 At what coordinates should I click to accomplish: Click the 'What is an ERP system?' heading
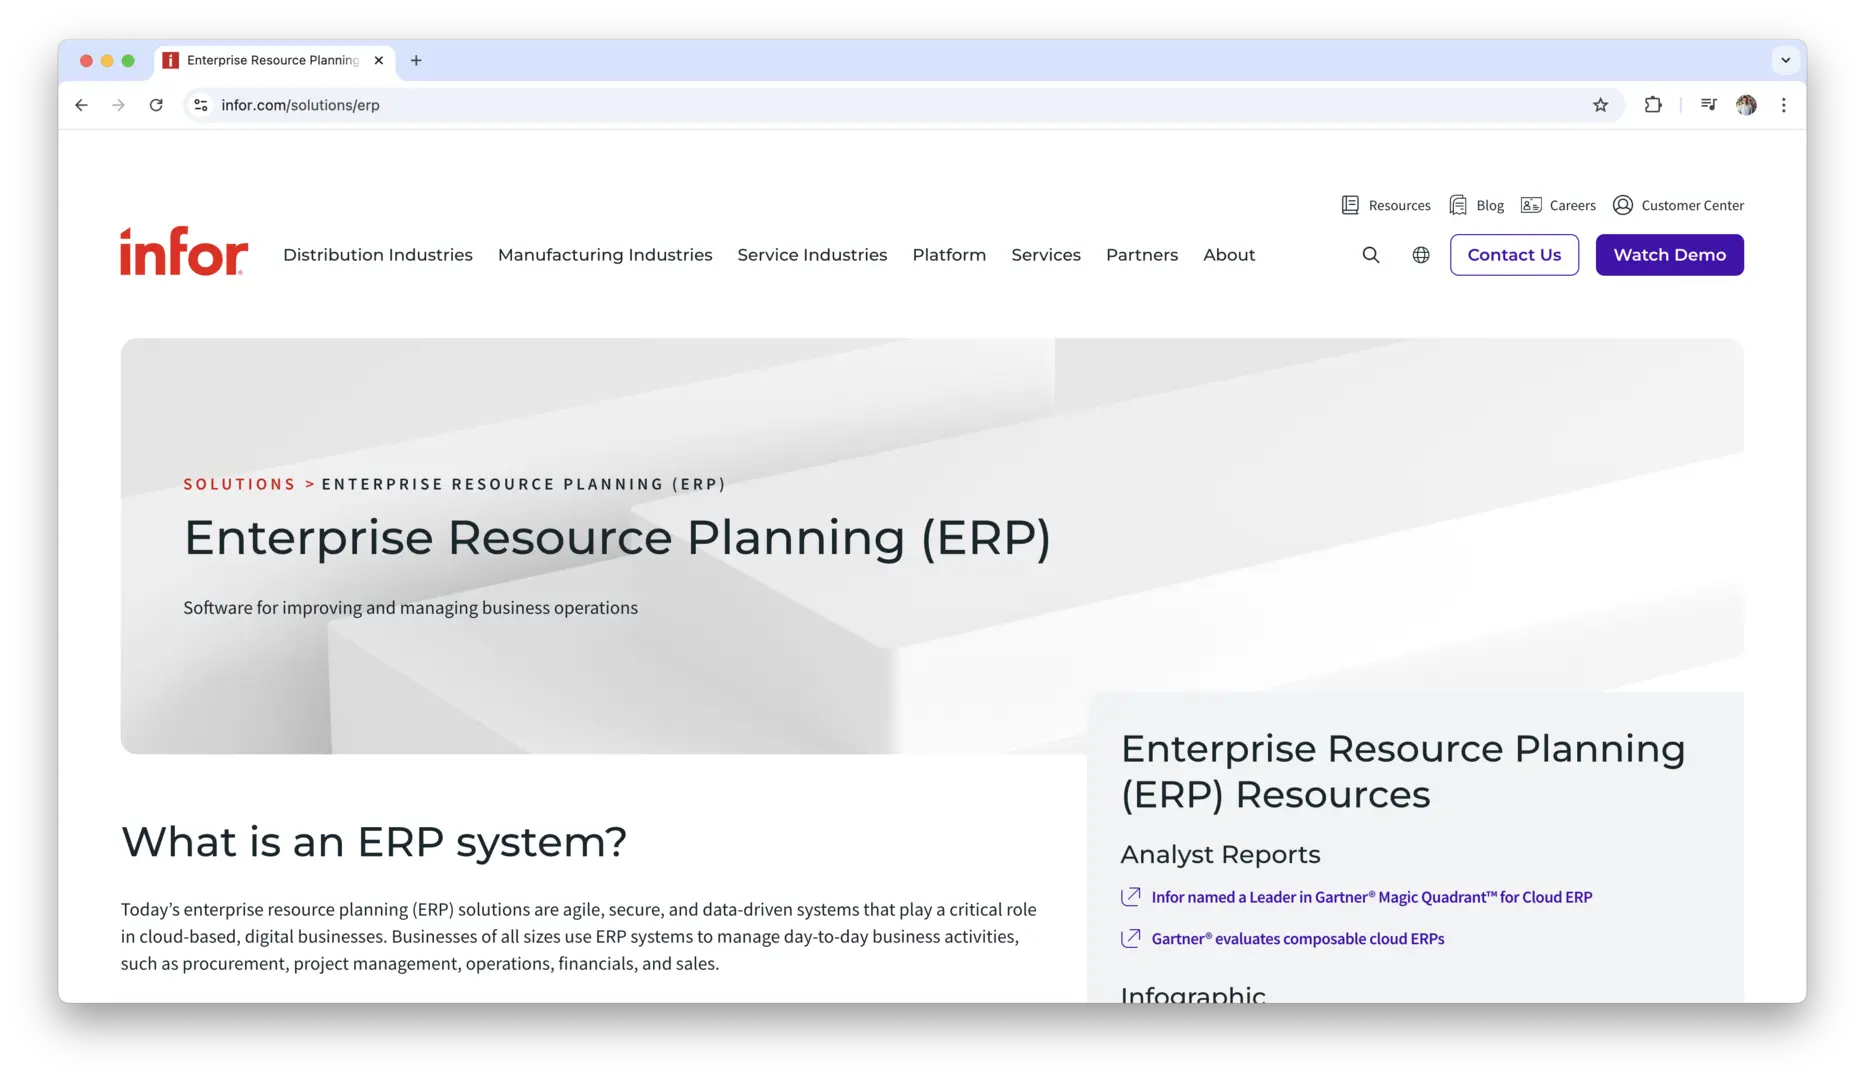pos(374,842)
